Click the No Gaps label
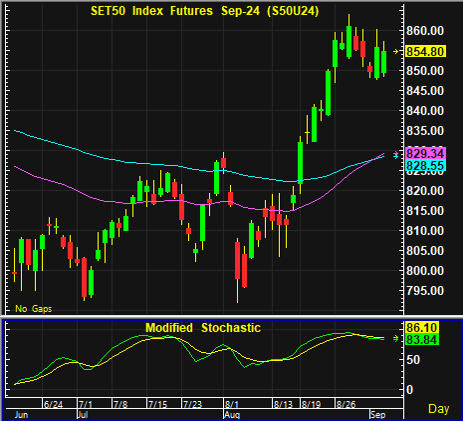 coord(34,309)
